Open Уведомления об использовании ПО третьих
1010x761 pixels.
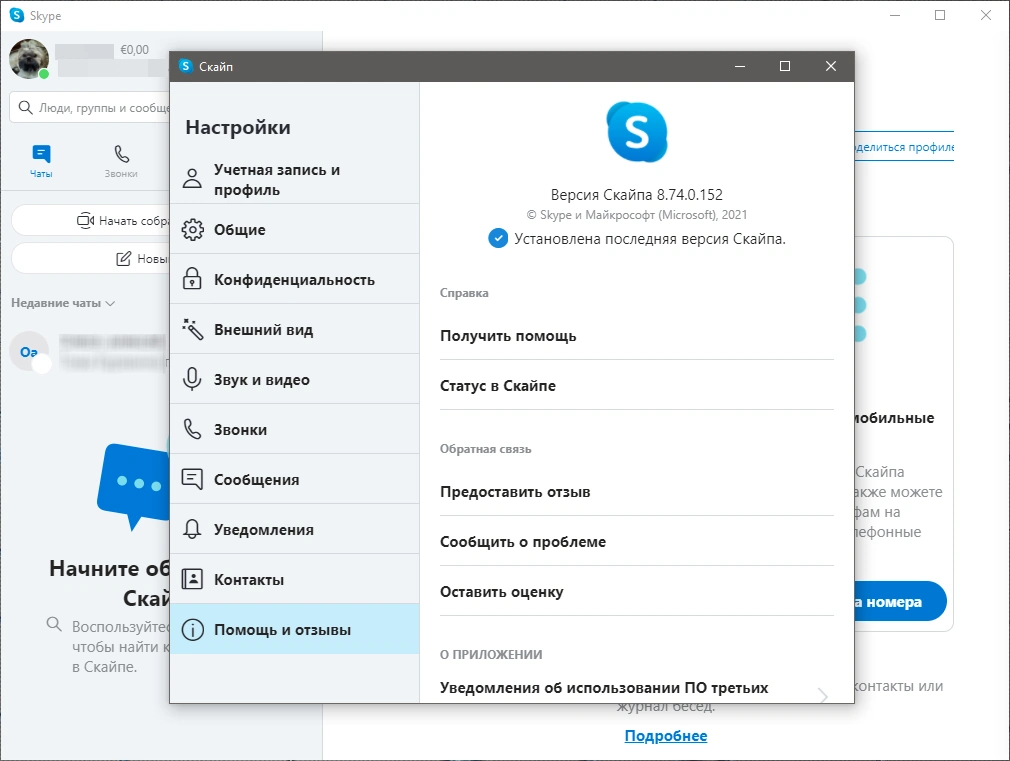[x=636, y=688]
